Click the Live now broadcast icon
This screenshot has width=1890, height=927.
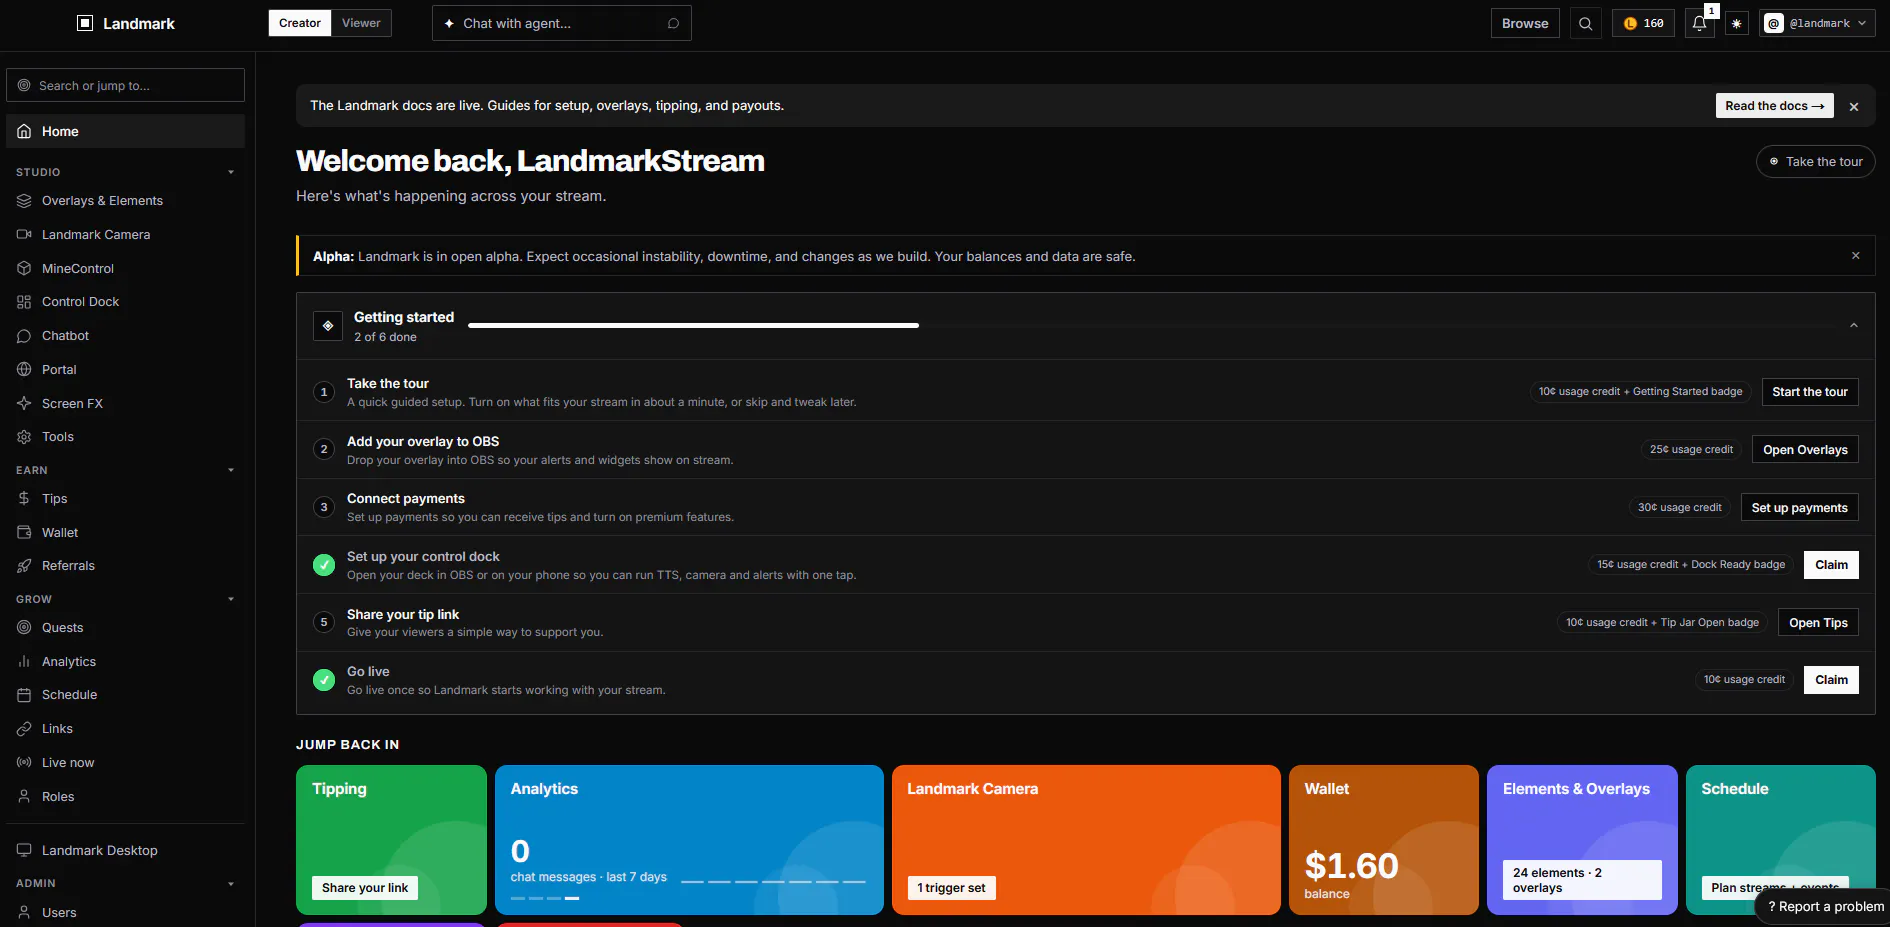[x=24, y=762]
